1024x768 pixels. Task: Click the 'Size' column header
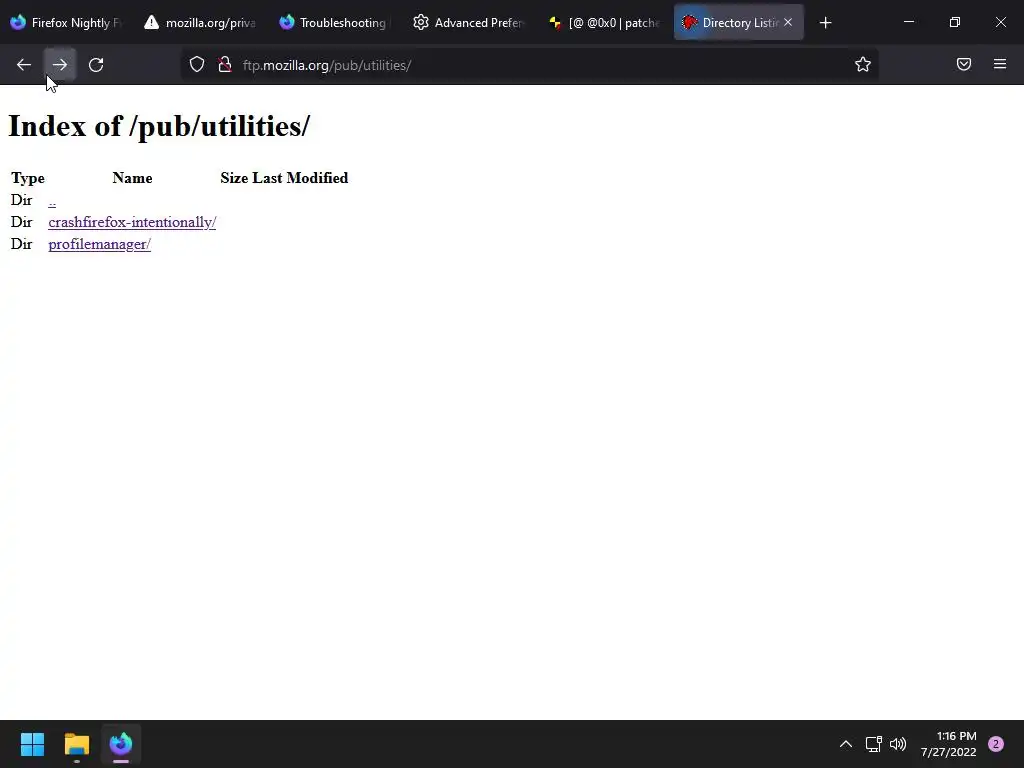tap(234, 178)
